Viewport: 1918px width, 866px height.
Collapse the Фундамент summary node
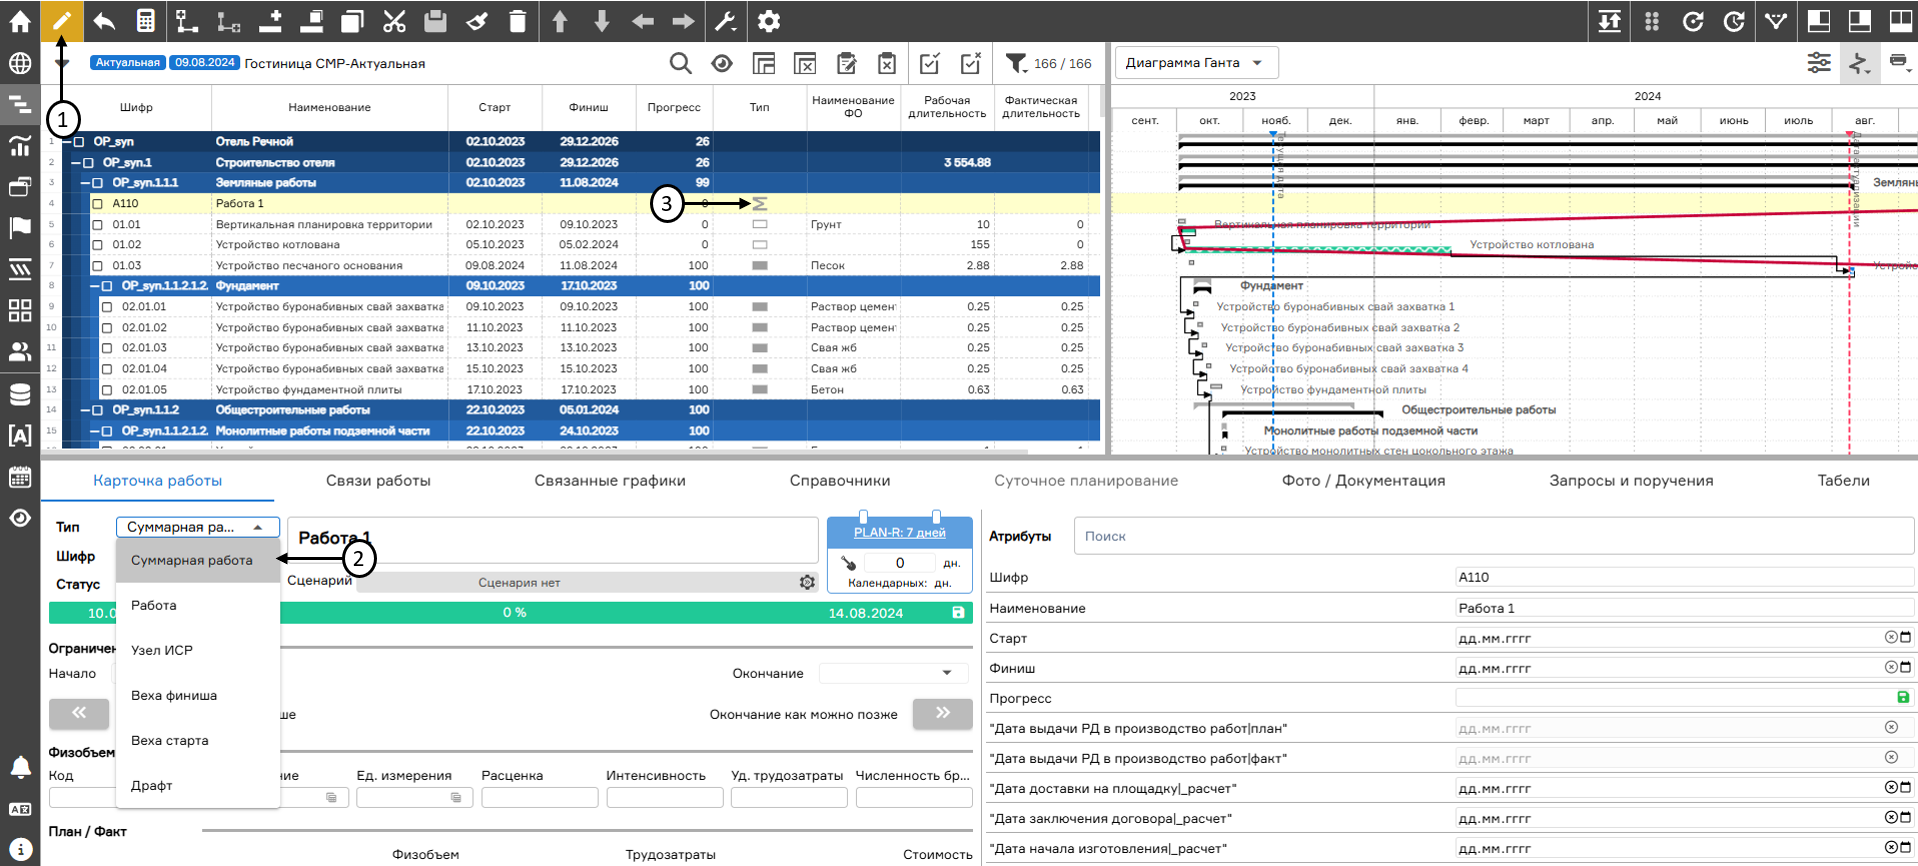coord(95,286)
